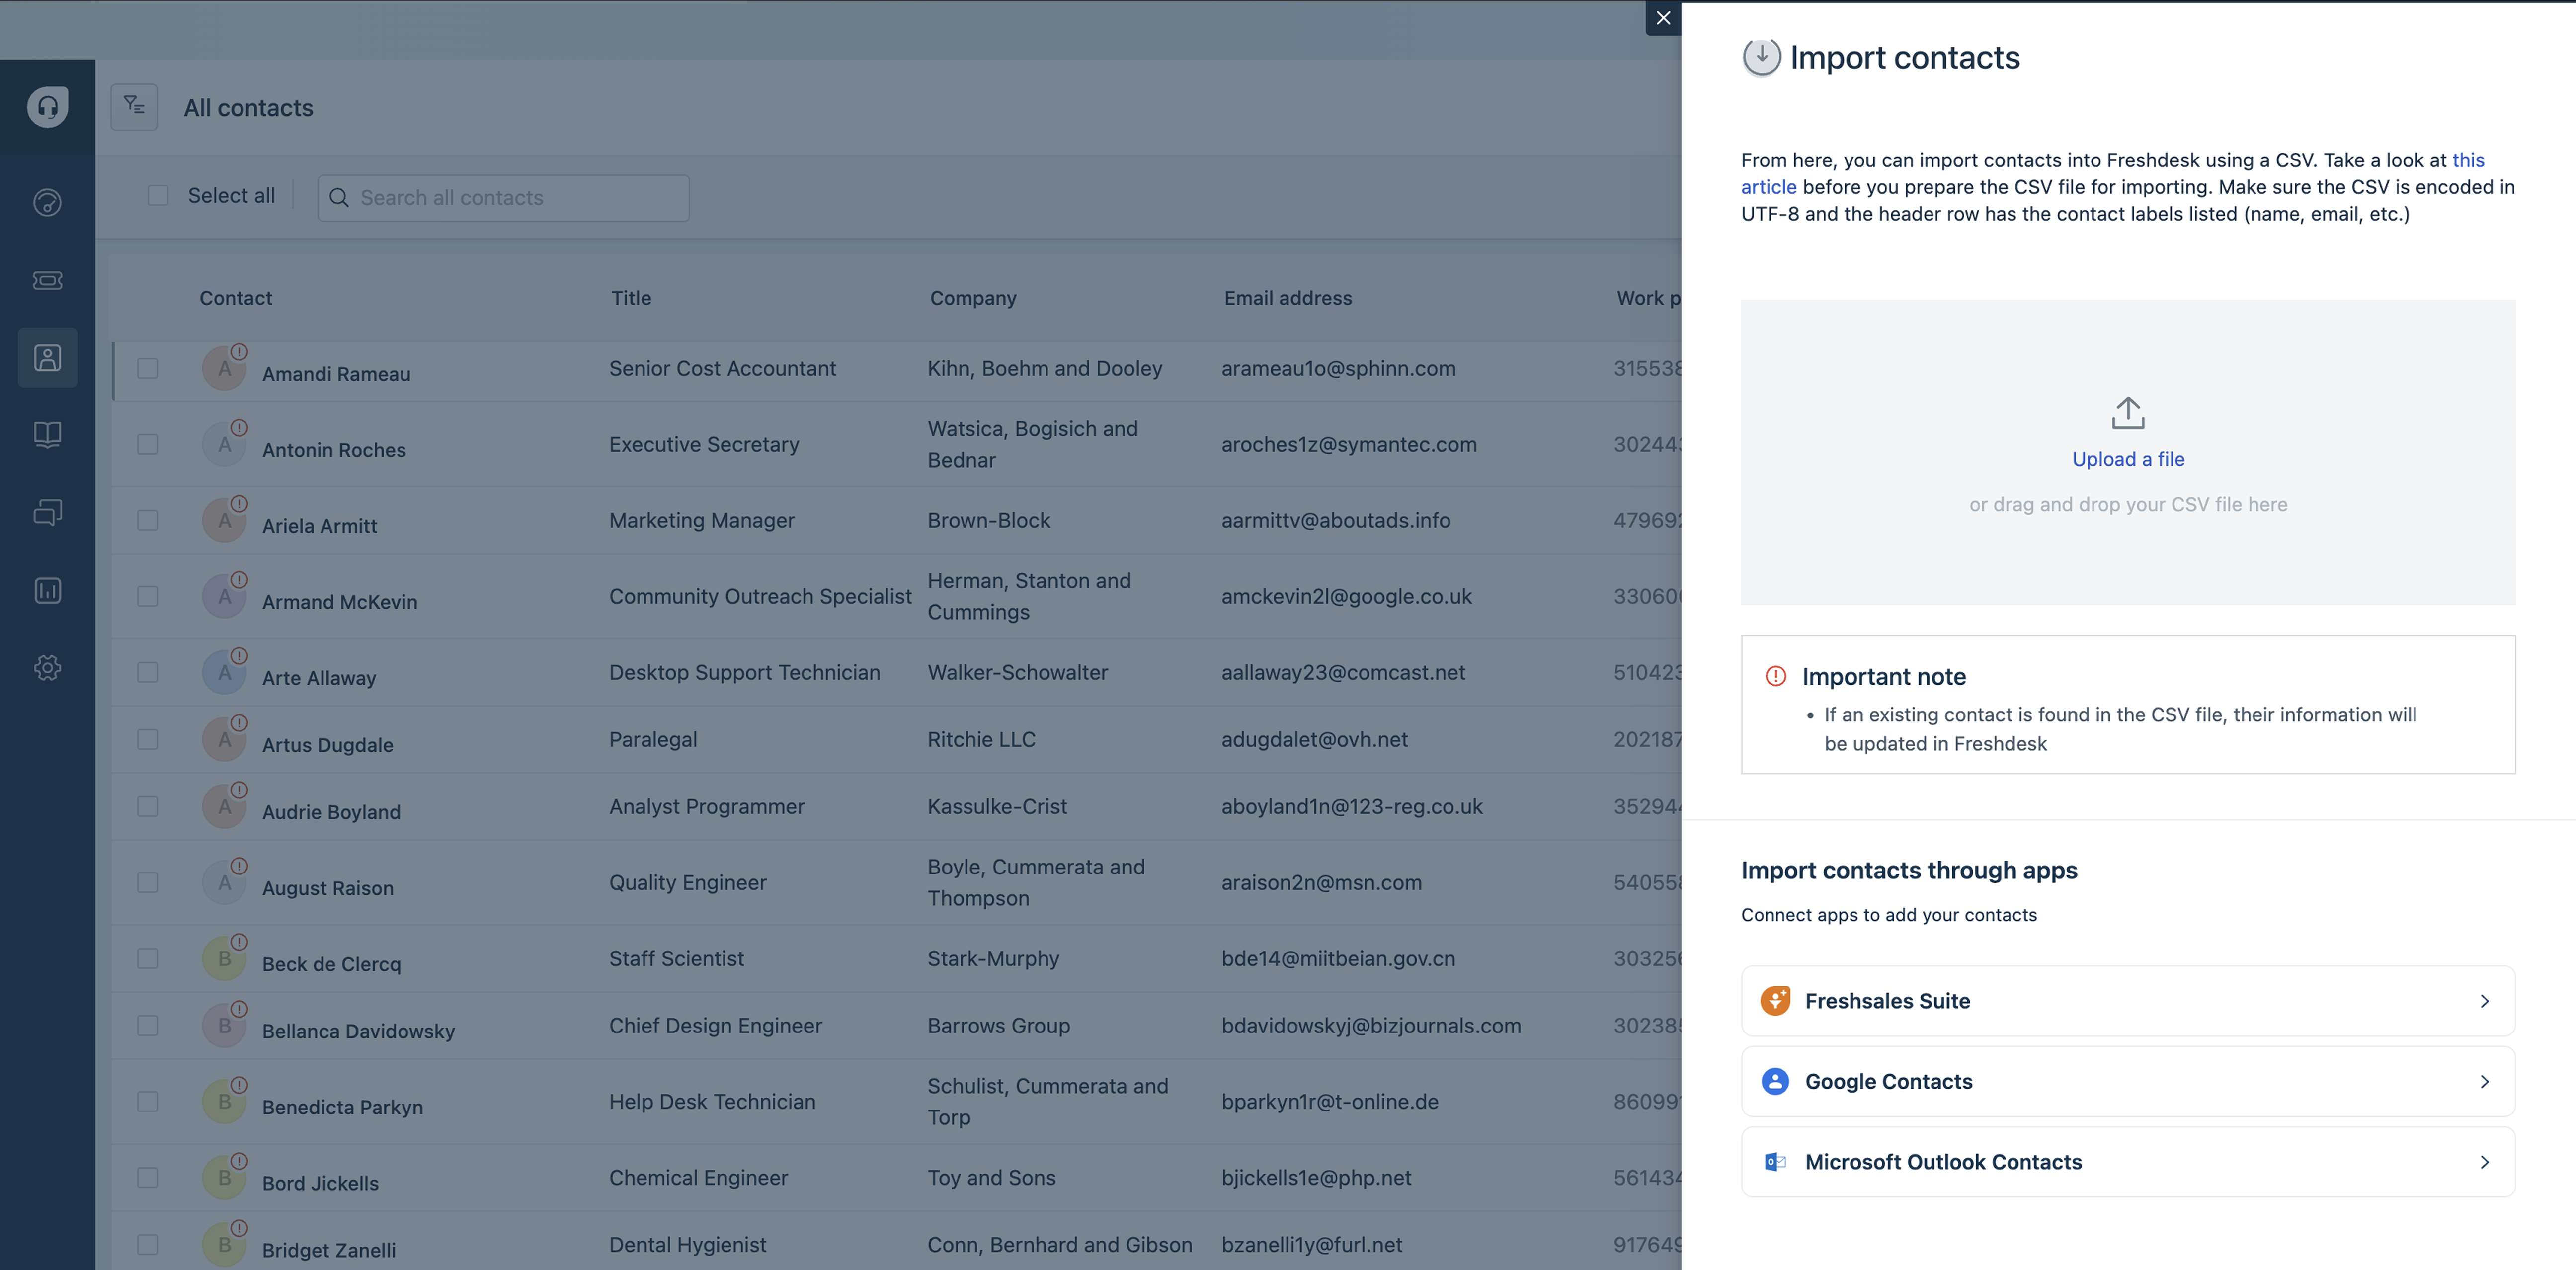This screenshot has height=1270, width=2576.
Task: Select the Contacts icon in sidebar
Action: click(47, 357)
